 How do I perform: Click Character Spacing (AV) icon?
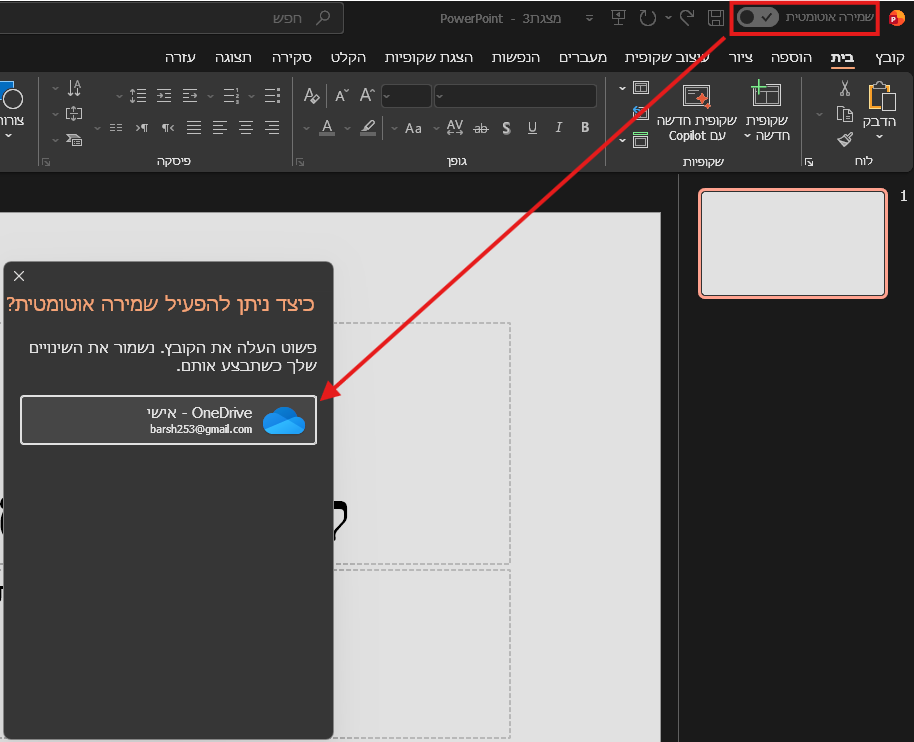(x=455, y=128)
